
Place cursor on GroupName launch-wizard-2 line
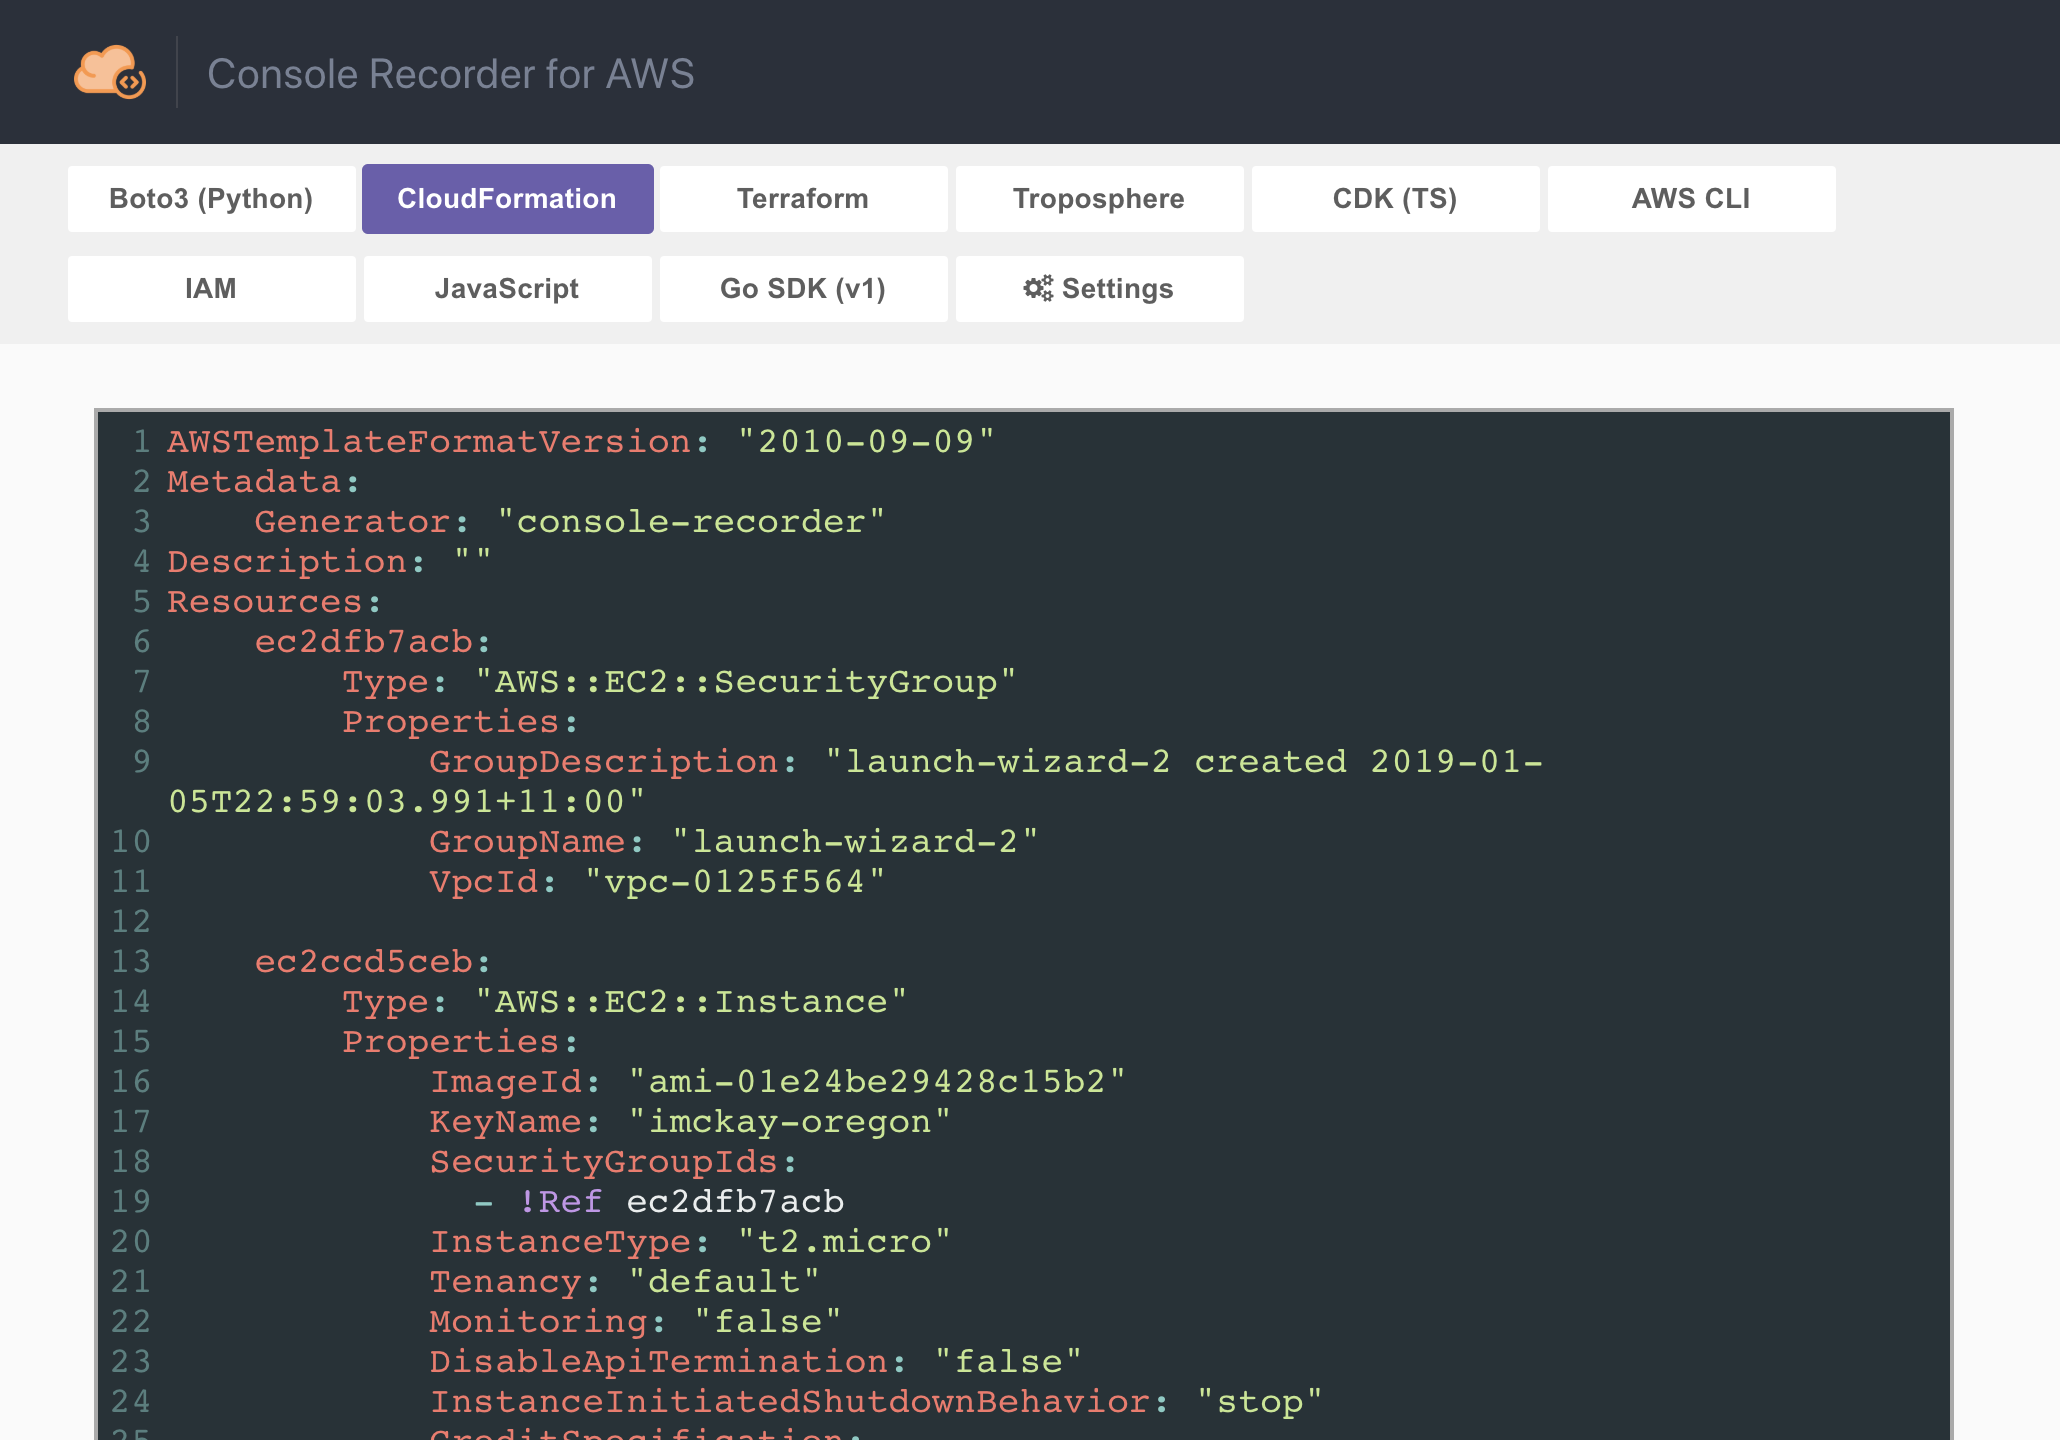[x=733, y=842]
